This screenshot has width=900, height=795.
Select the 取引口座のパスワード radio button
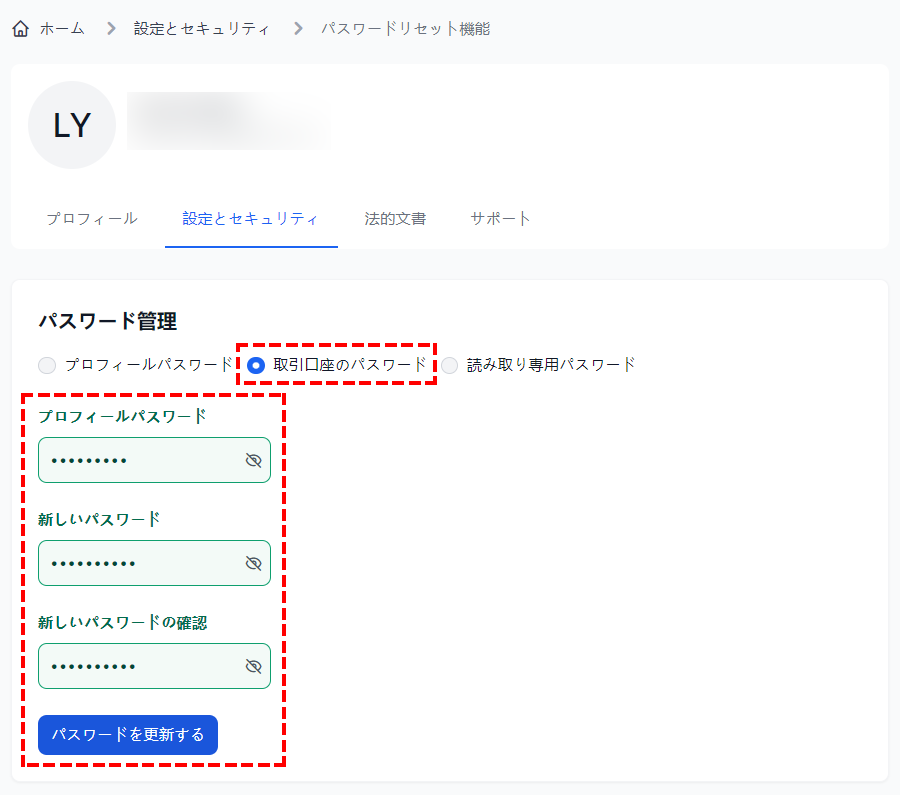[x=256, y=365]
